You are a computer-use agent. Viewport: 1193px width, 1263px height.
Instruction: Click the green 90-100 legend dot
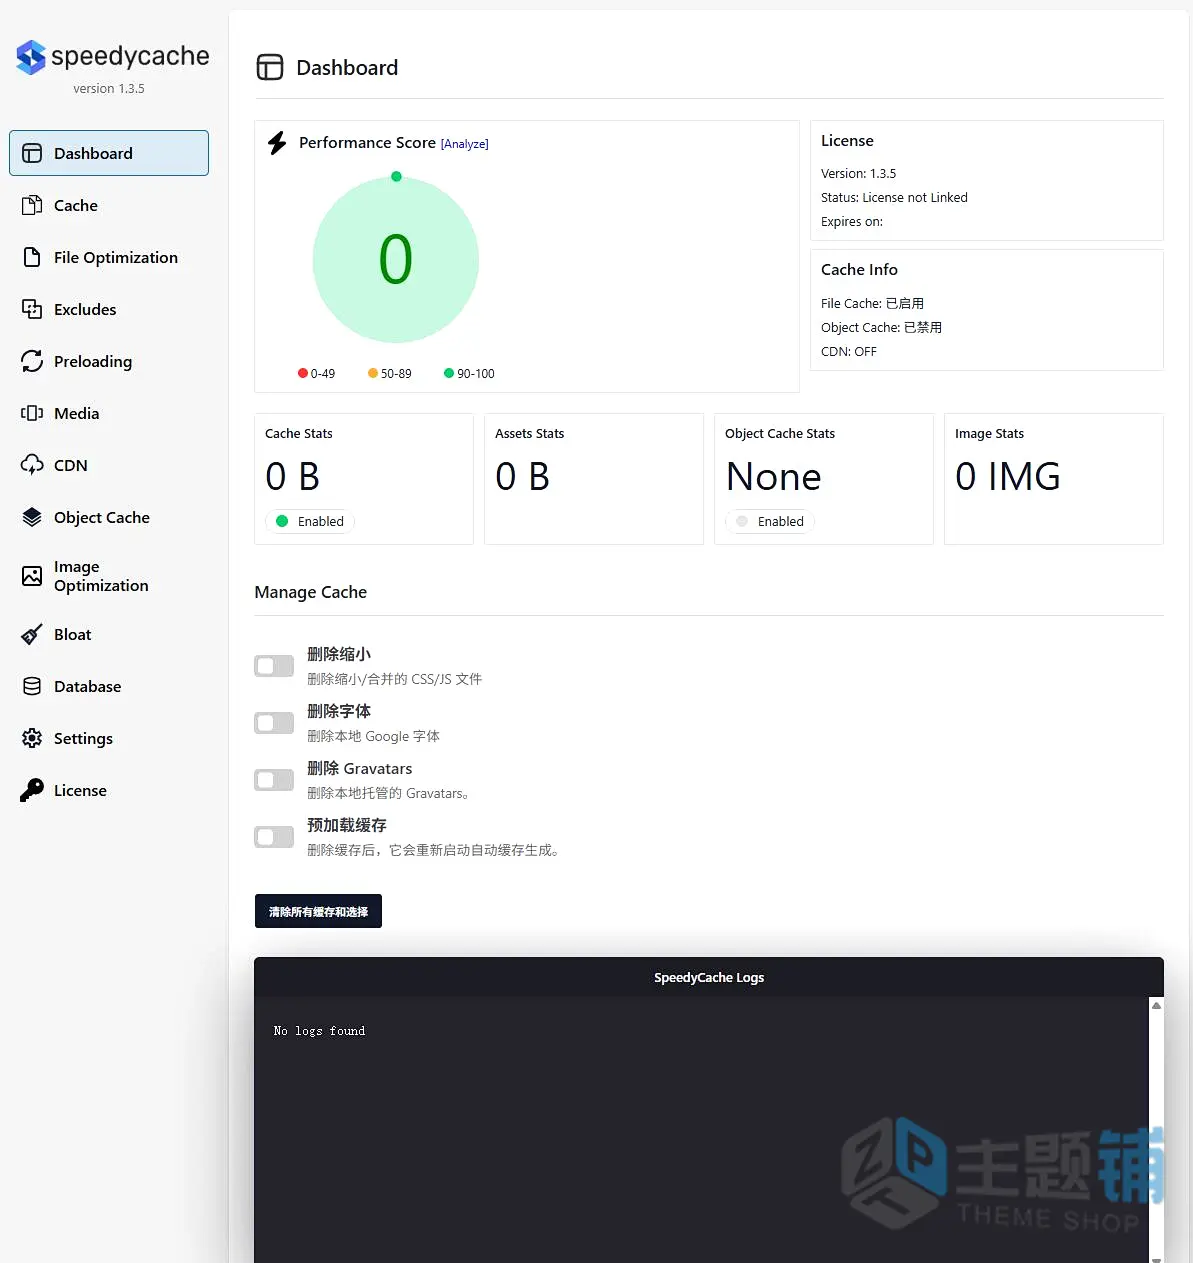(449, 373)
